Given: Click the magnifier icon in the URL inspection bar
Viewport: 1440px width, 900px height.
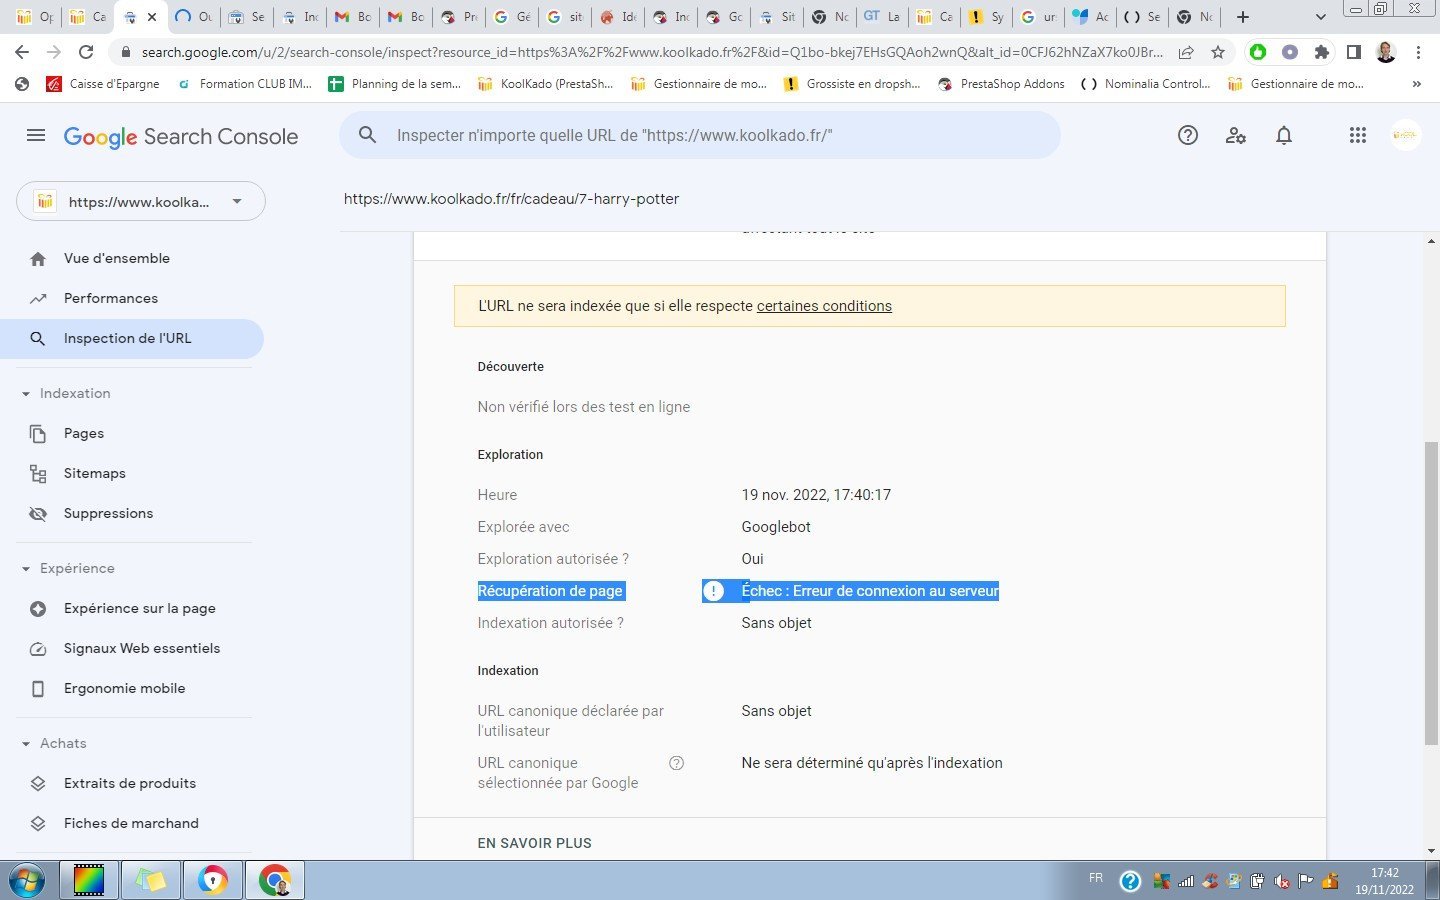Looking at the screenshot, I should (x=368, y=135).
